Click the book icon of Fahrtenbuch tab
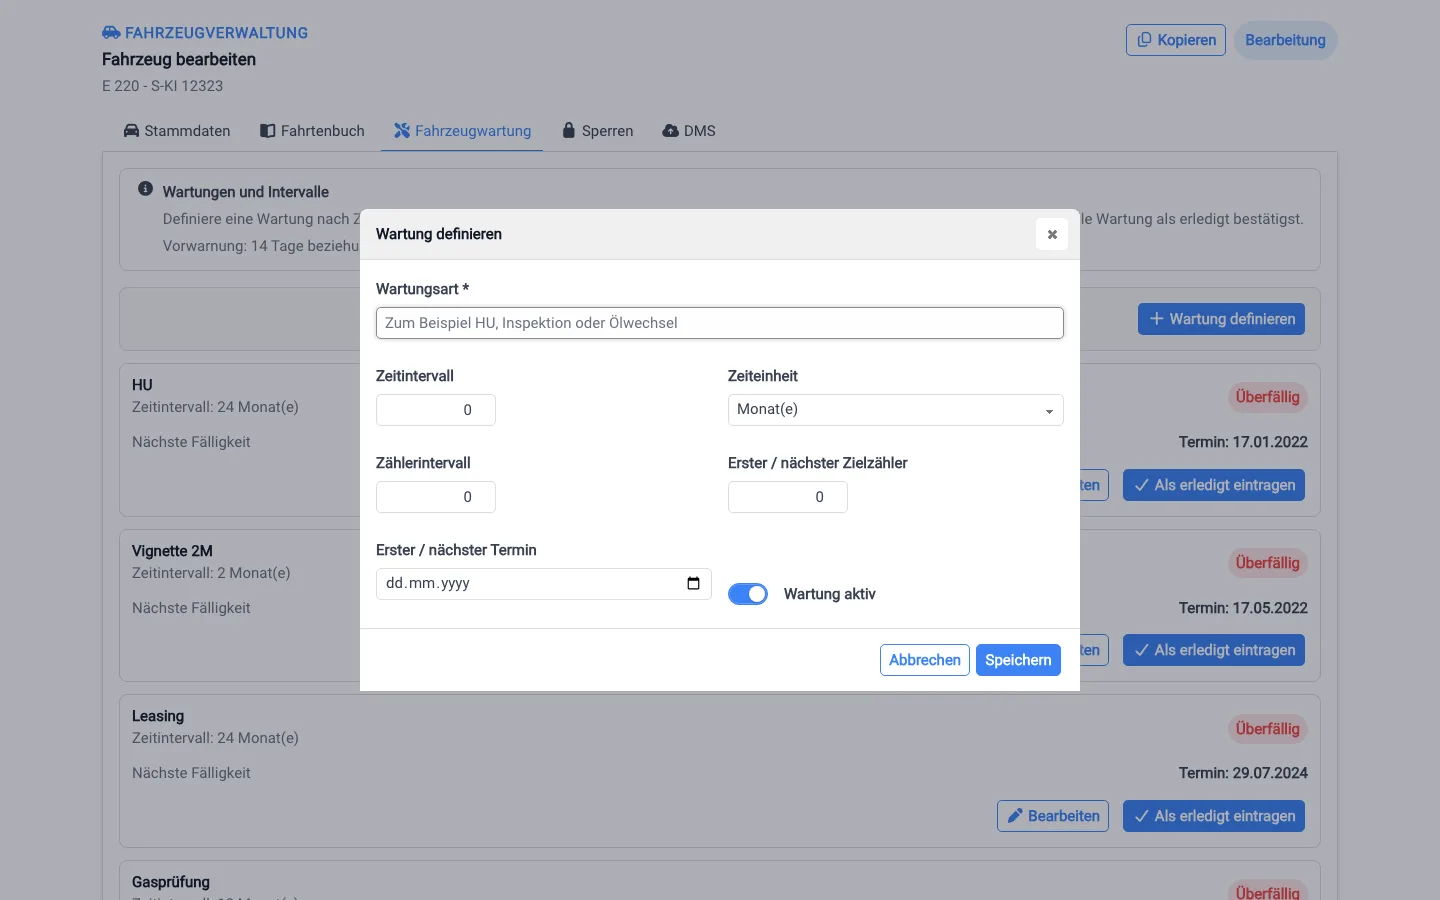Image resolution: width=1440 pixels, height=900 pixels. click(x=267, y=131)
